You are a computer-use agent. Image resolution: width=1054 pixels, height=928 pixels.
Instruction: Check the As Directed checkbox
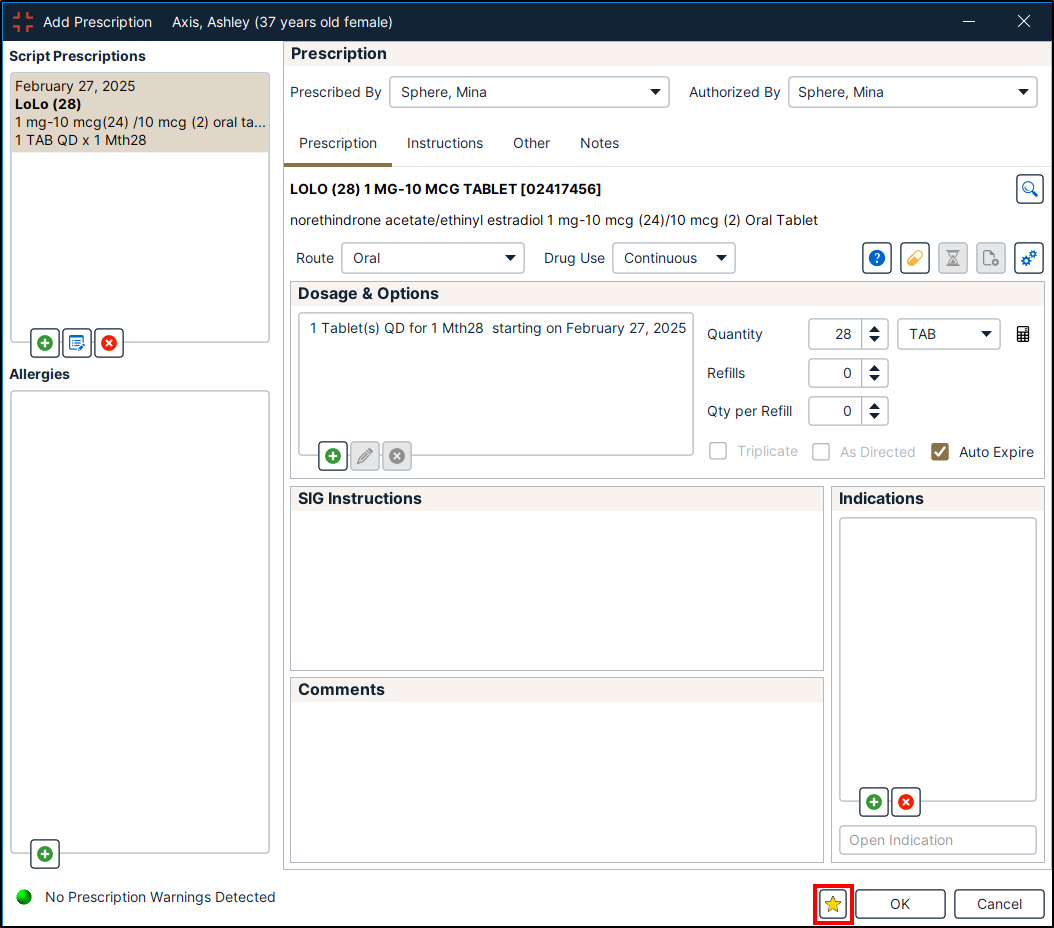[821, 452]
